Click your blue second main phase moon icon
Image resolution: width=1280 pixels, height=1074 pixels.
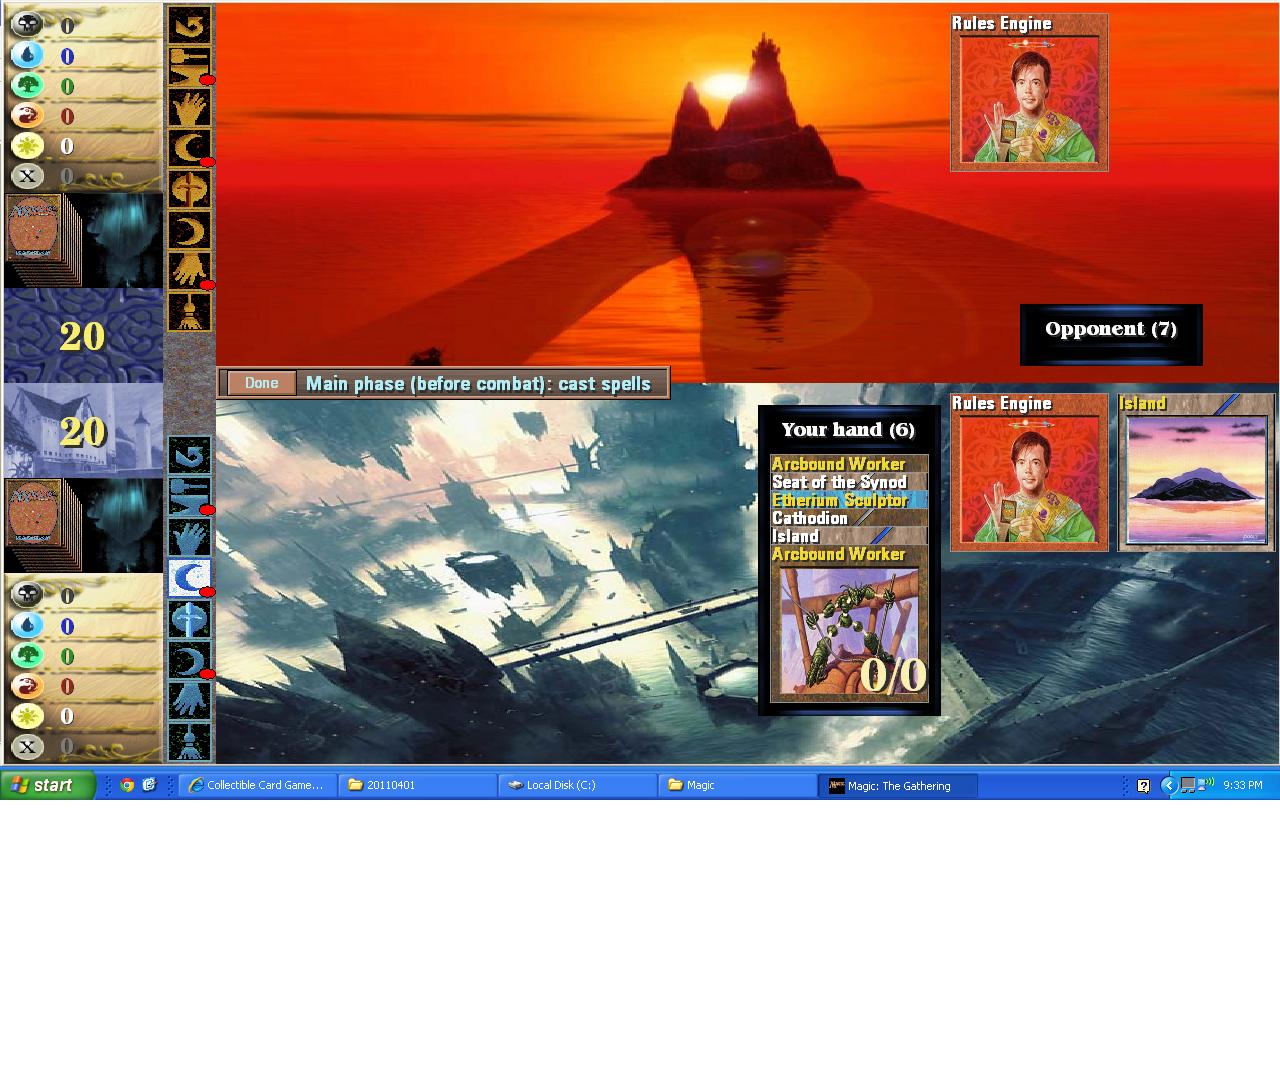pyautogui.click(x=189, y=660)
